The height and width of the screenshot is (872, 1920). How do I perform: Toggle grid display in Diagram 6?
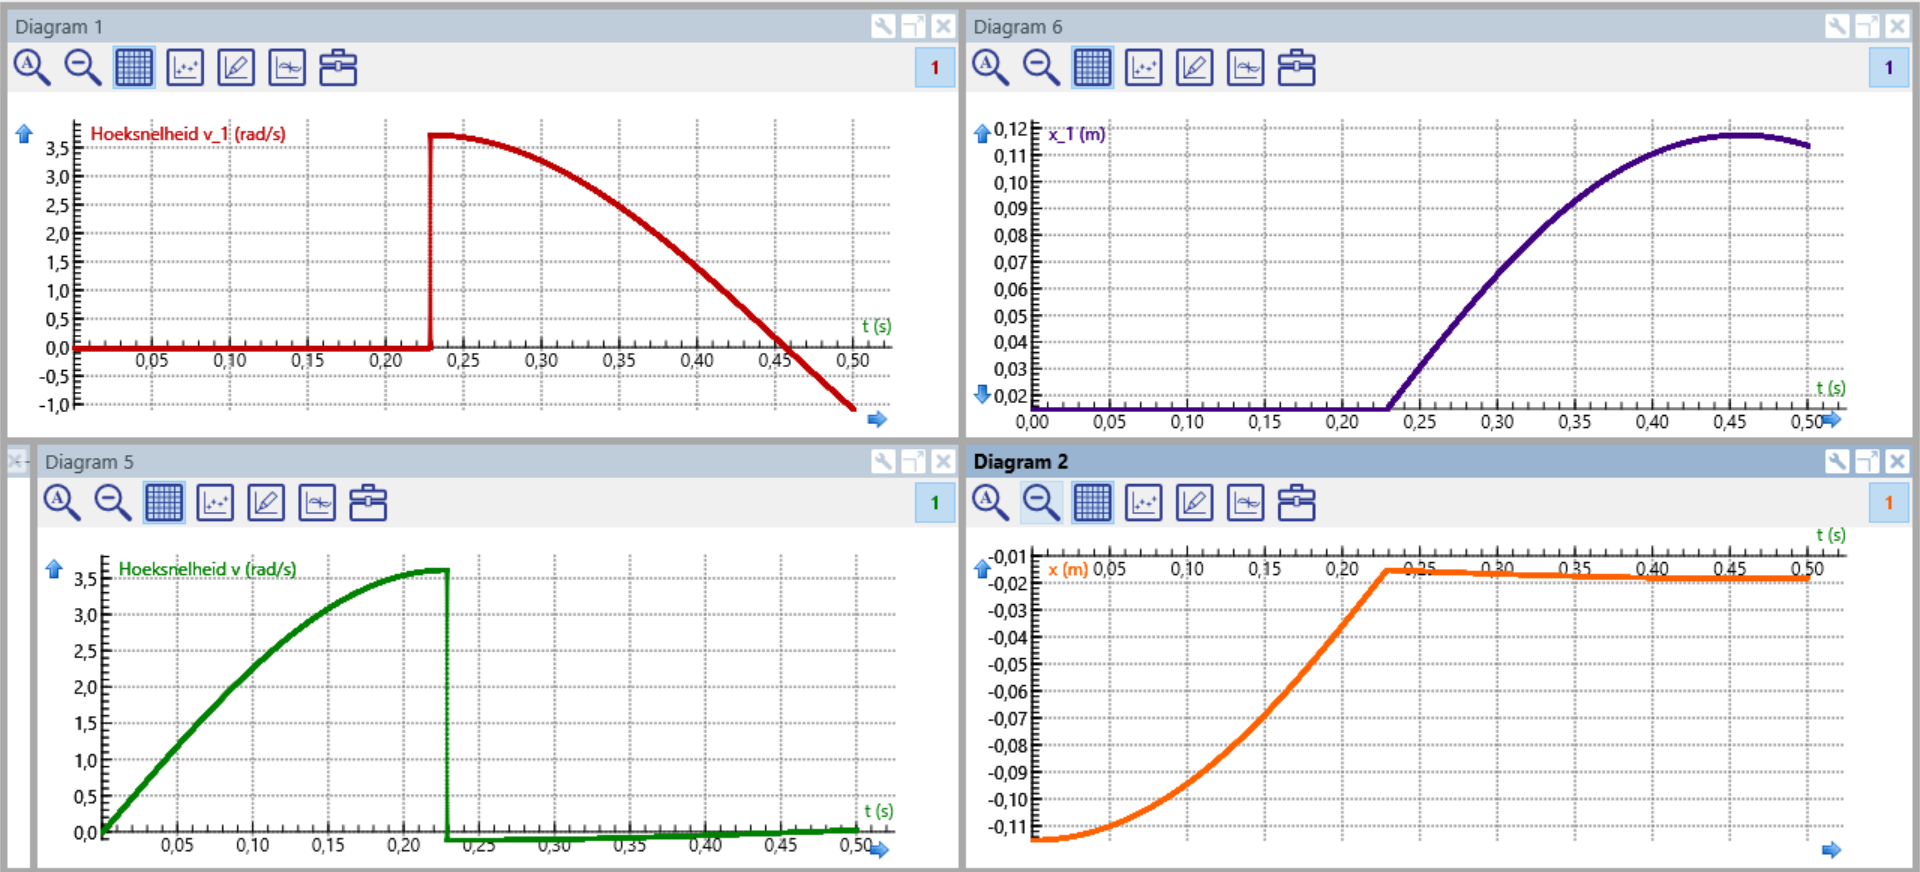1092,68
